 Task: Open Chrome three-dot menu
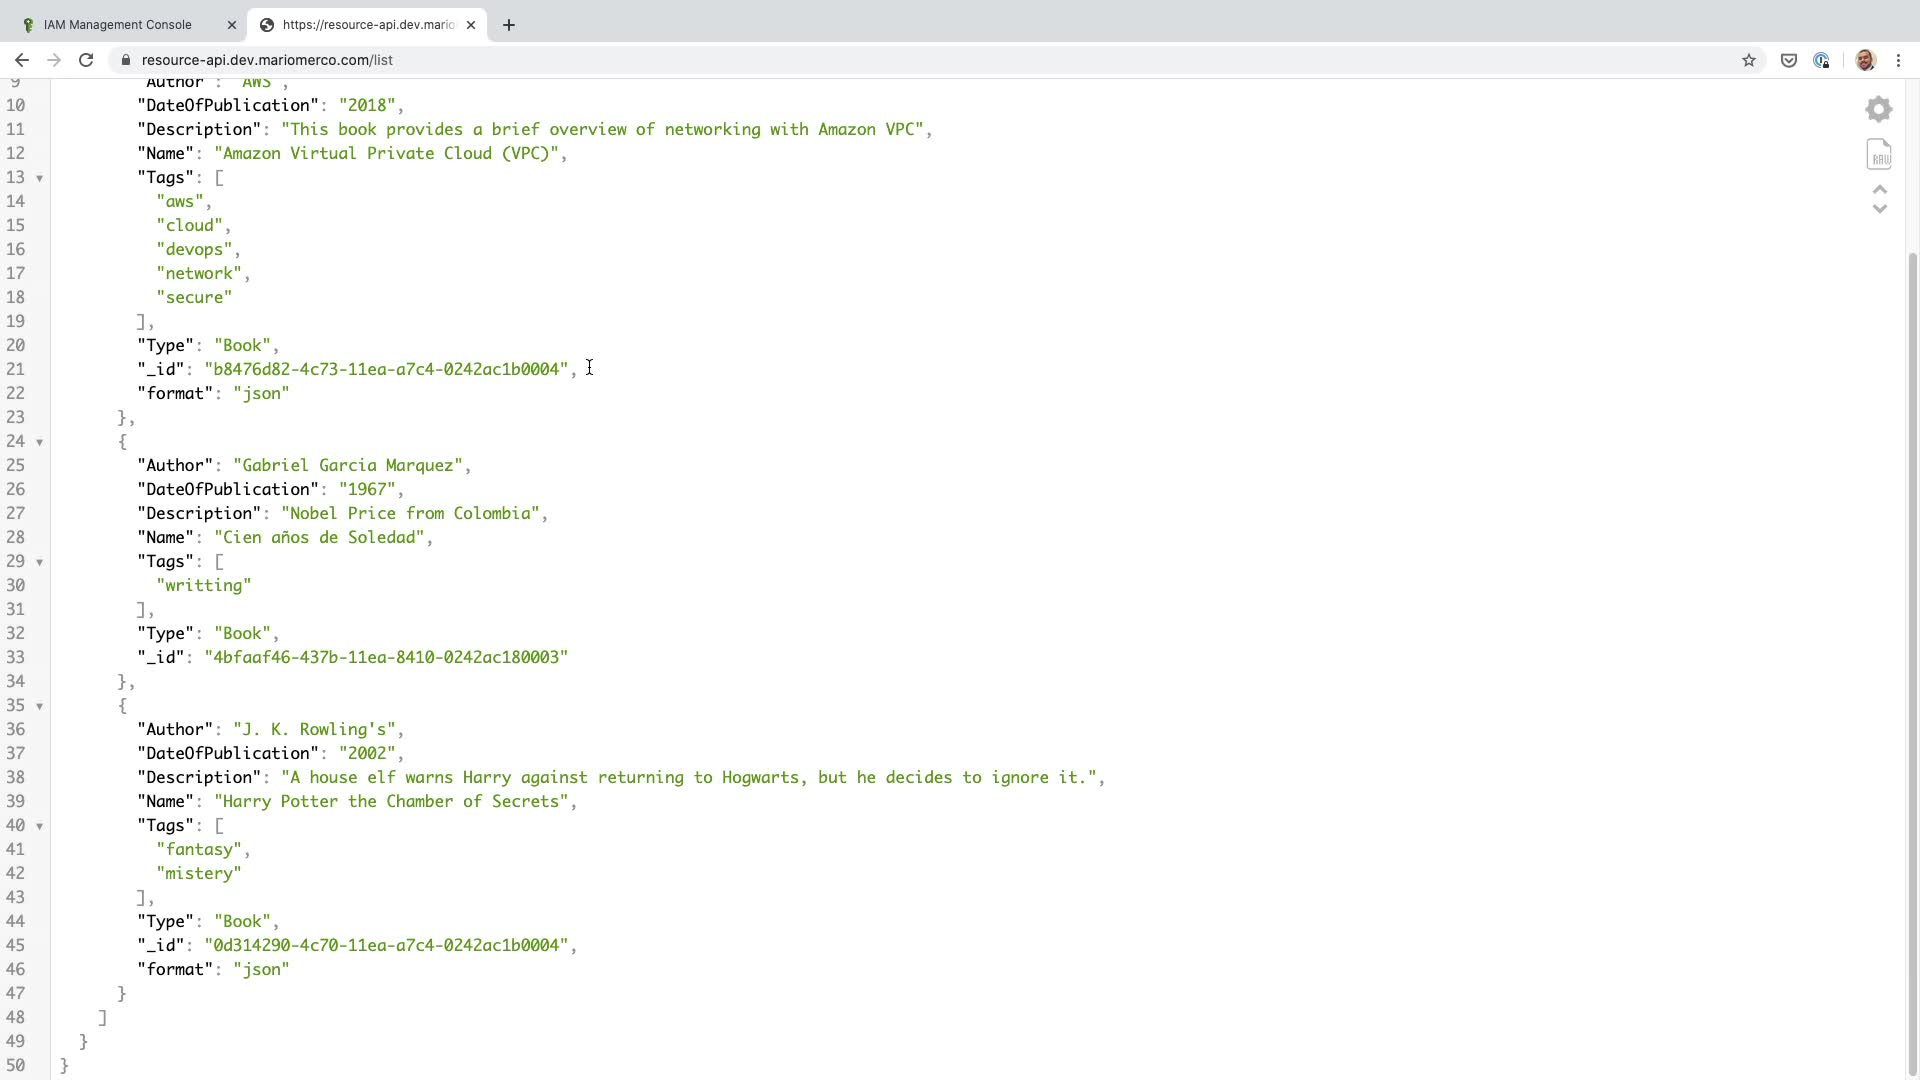pyautogui.click(x=1898, y=60)
